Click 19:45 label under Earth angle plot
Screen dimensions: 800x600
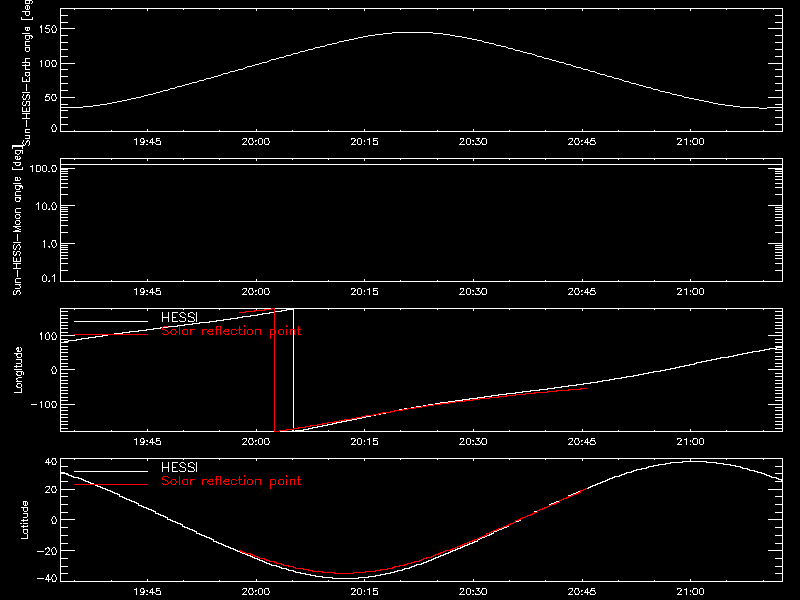[x=147, y=142]
